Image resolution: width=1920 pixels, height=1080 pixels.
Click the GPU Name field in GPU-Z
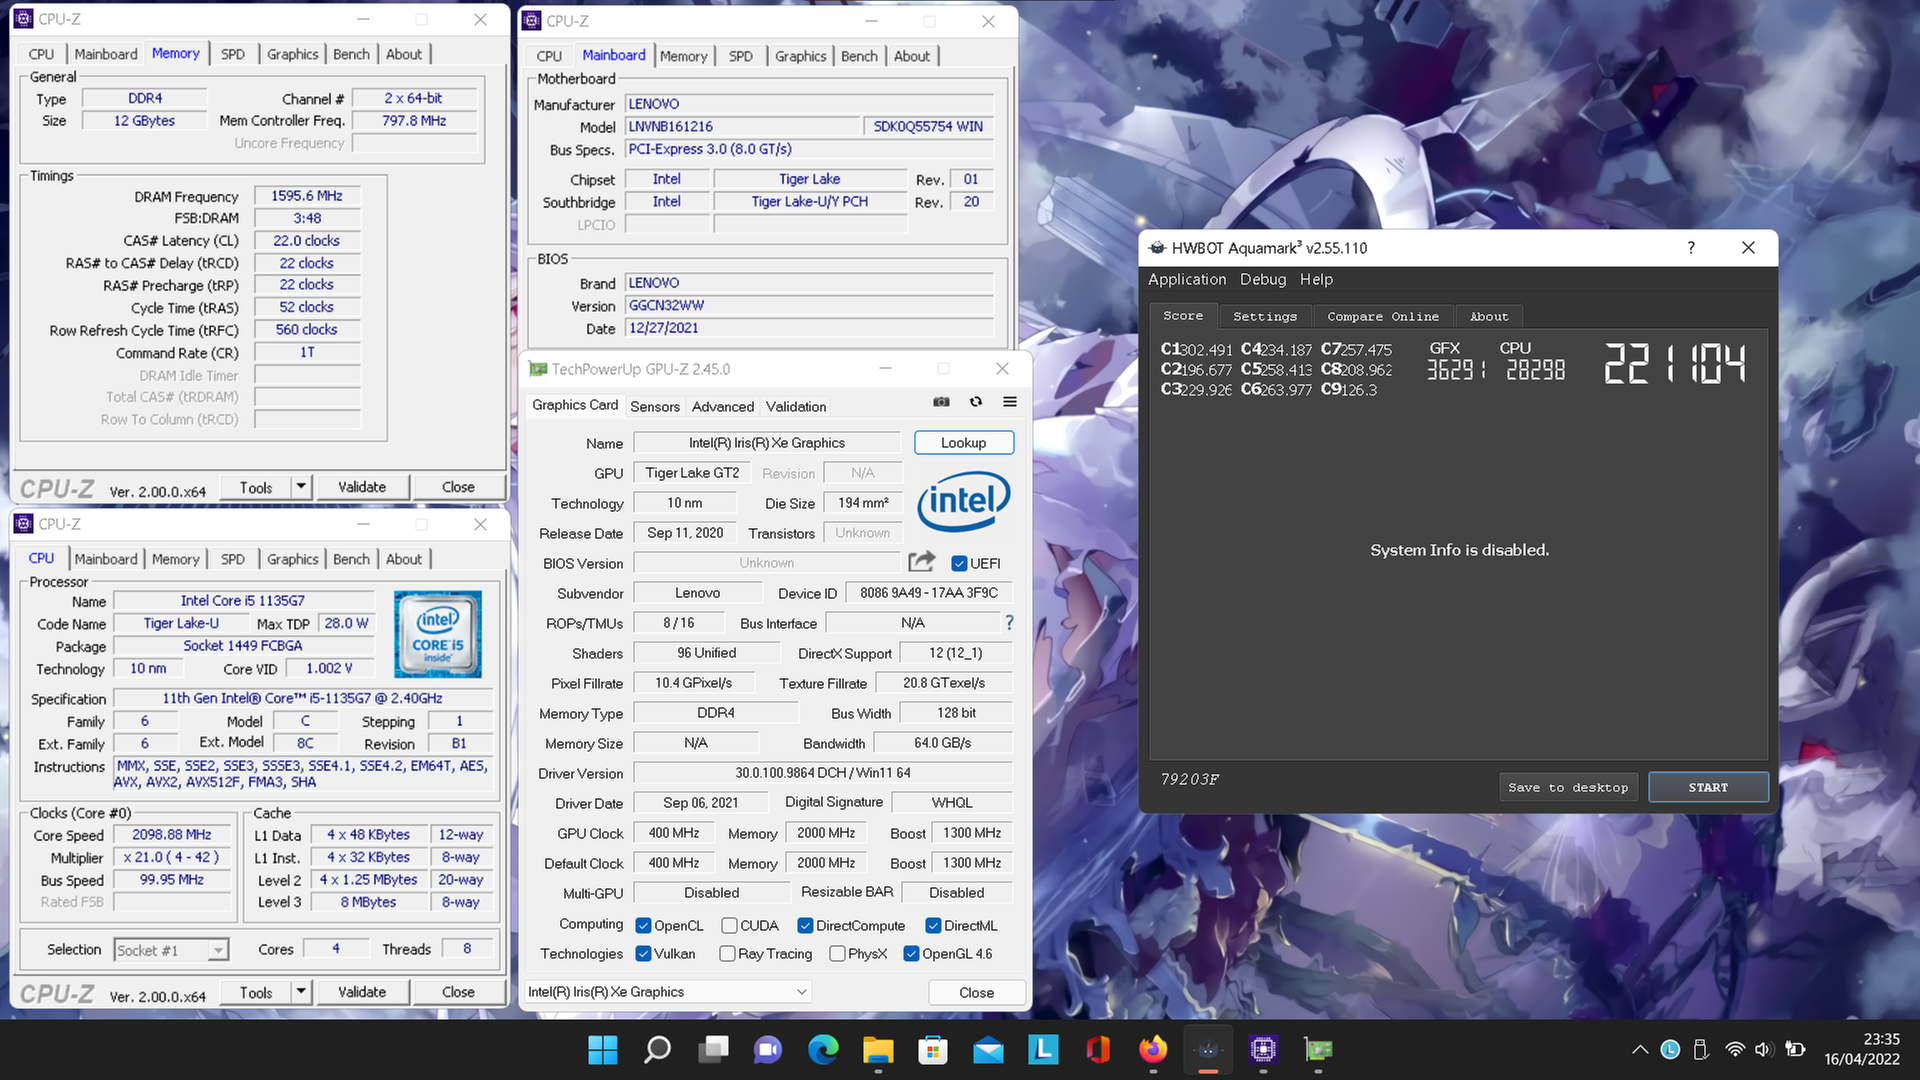(x=767, y=443)
